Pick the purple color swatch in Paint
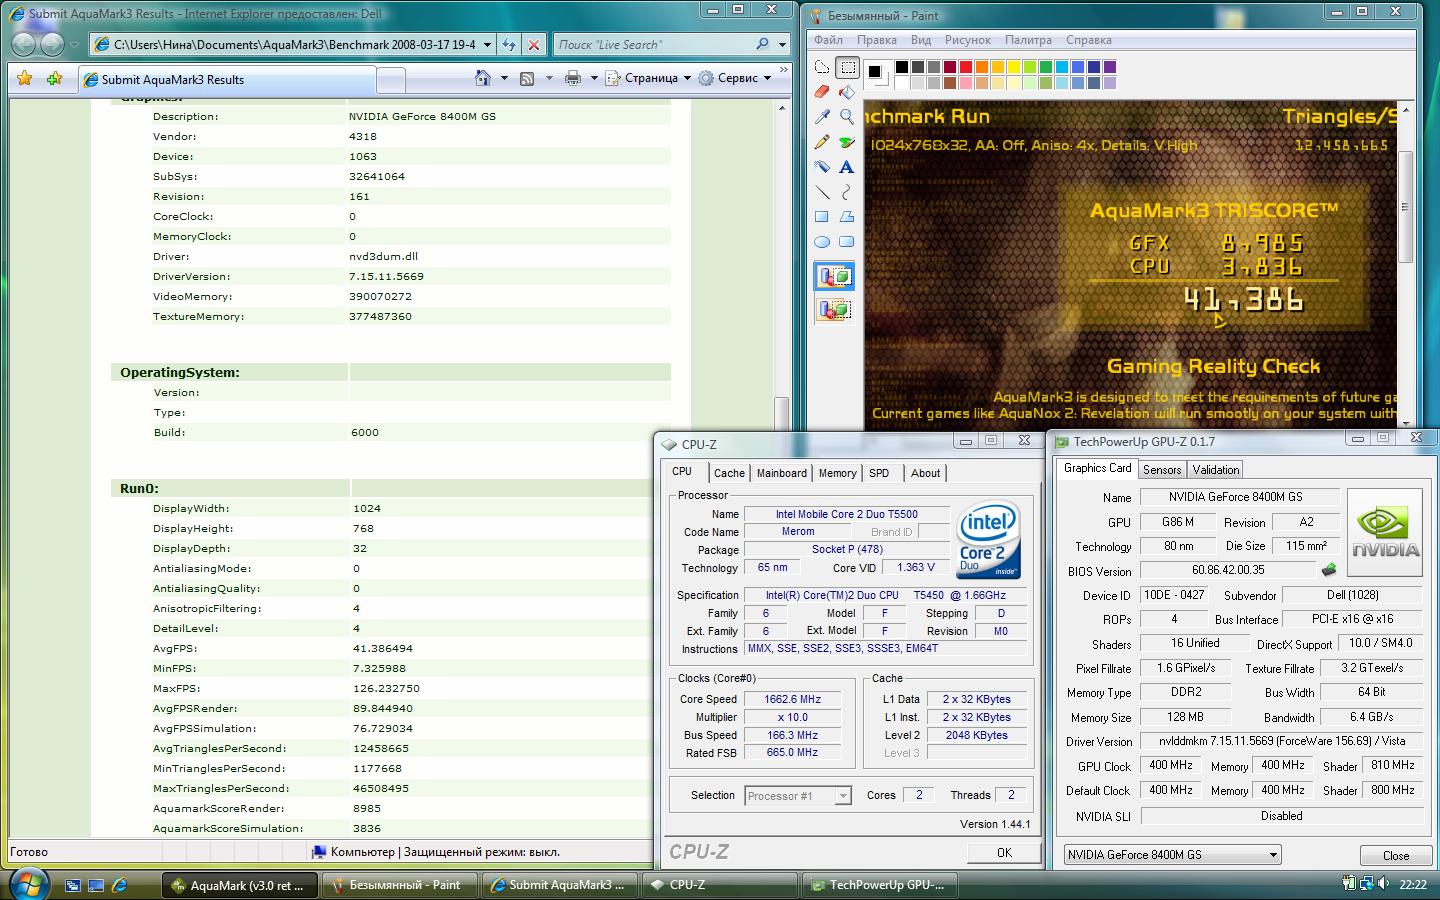Viewport: 1440px width, 900px height. click(1109, 67)
